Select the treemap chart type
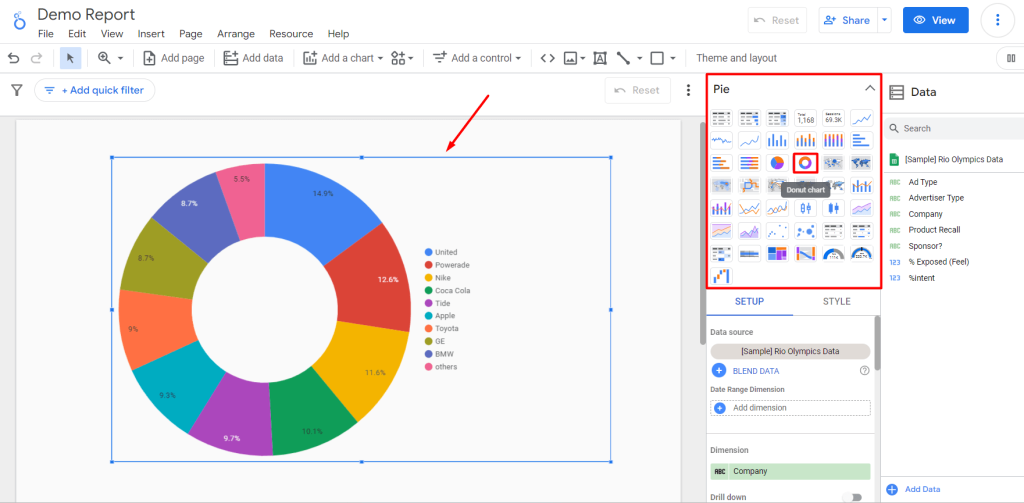The image size is (1024, 503). tap(777, 253)
